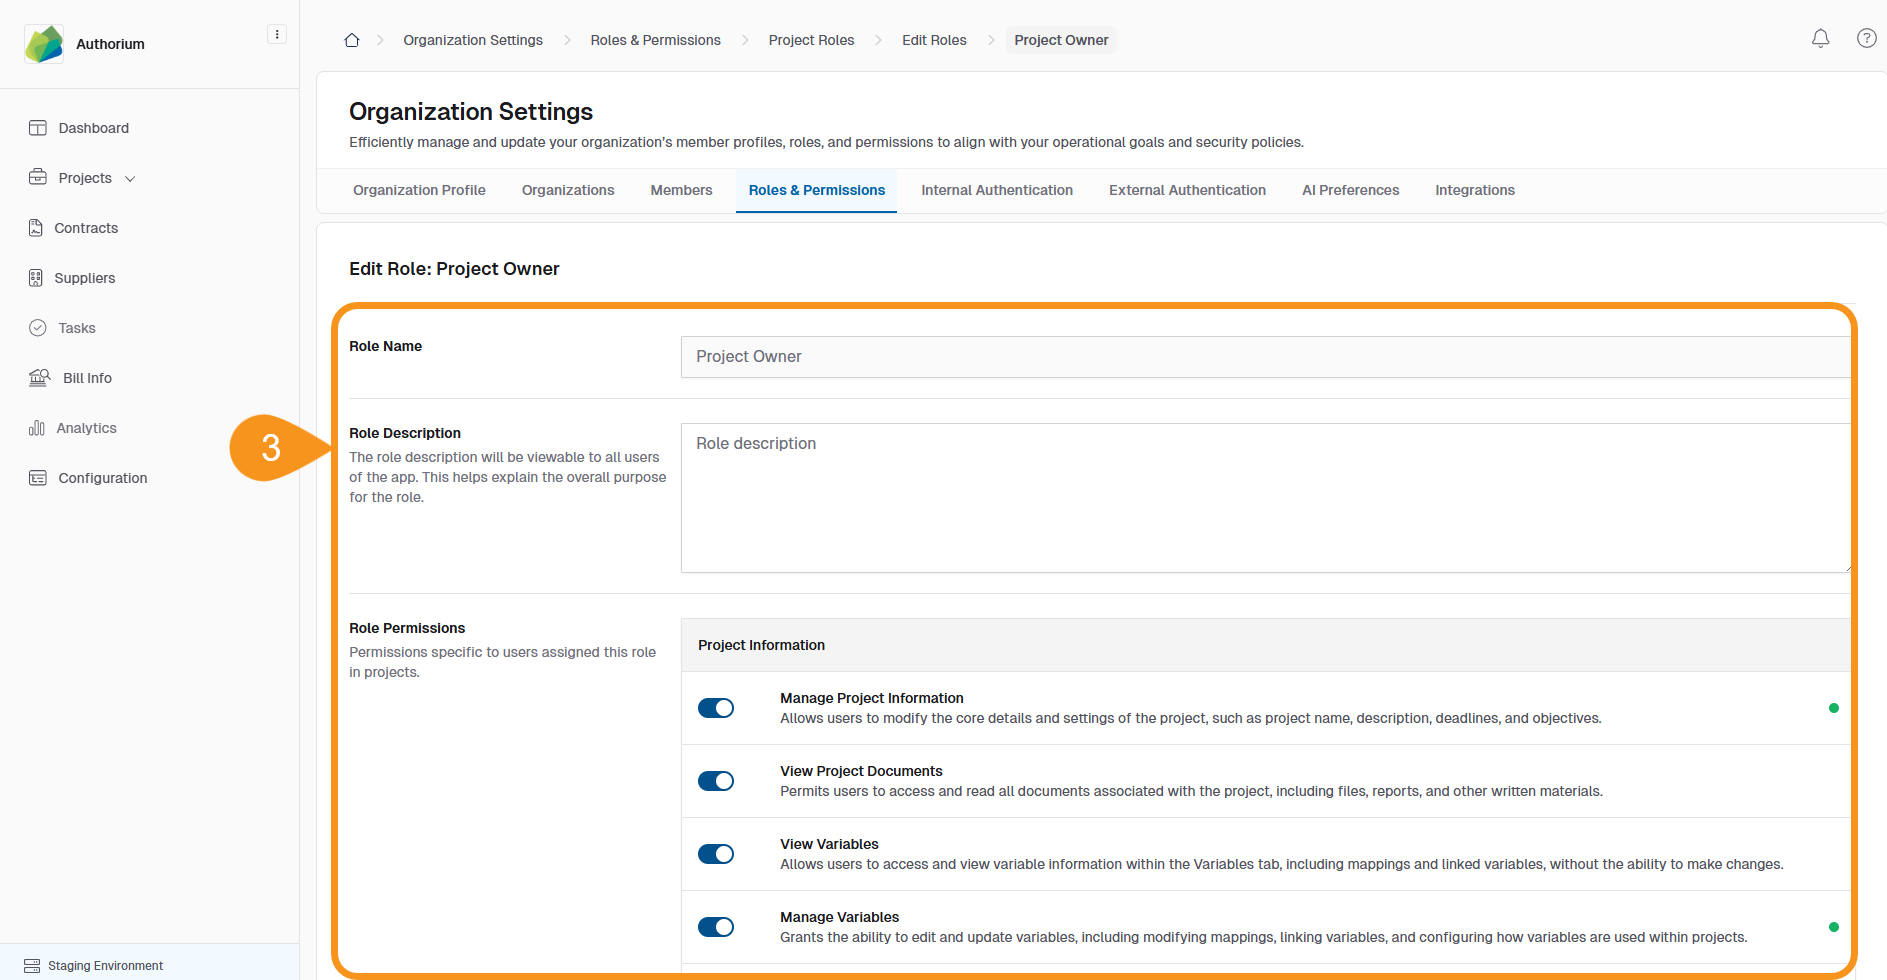Open the Dashboard from the sidebar
This screenshot has height=980, width=1887.
point(94,128)
